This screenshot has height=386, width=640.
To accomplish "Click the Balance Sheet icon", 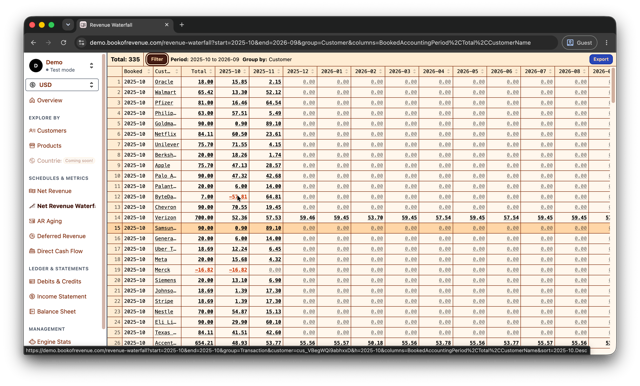I will (32, 312).
